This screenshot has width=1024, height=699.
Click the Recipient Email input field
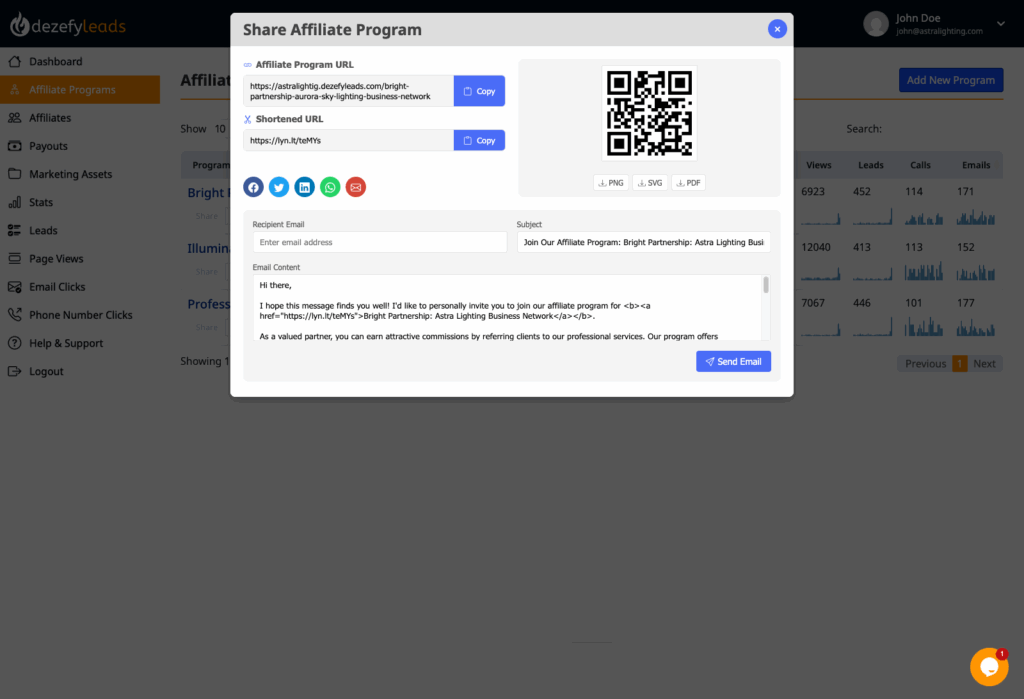(x=379, y=242)
